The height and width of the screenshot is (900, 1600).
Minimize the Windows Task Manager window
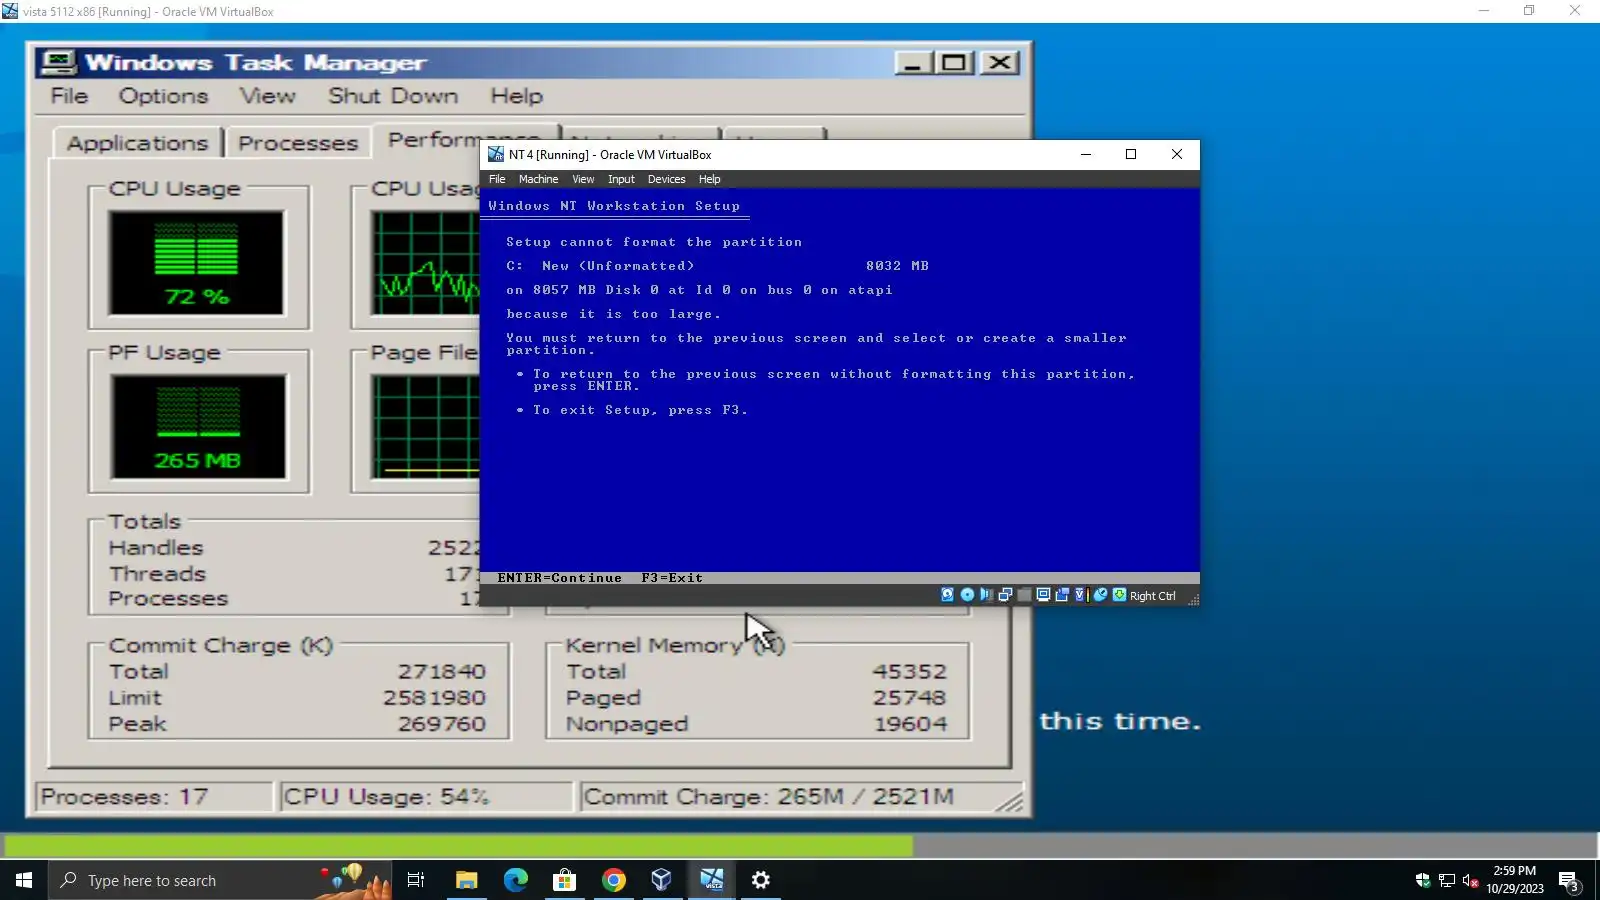click(x=913, y=62)
